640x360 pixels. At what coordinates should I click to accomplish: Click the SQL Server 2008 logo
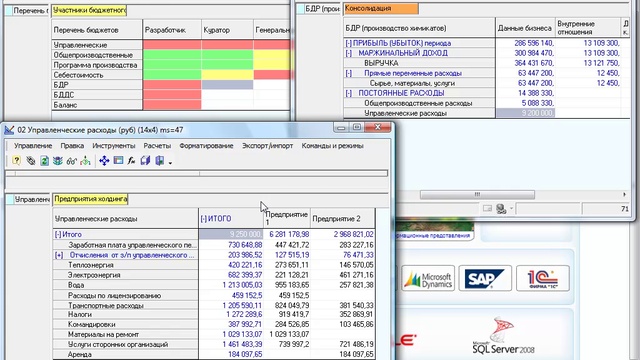[503, 336]
